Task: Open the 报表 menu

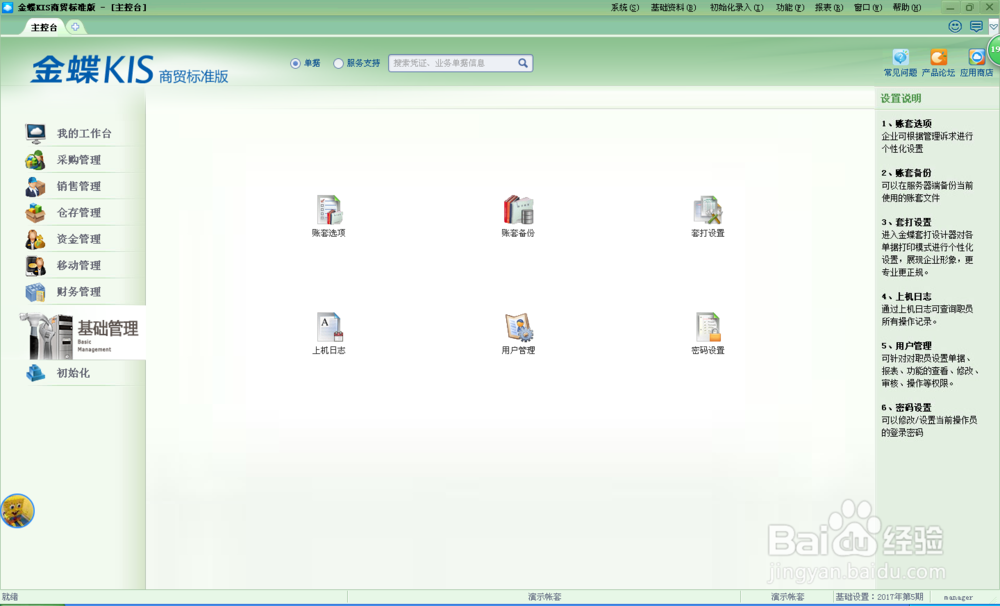Action: 828,8
